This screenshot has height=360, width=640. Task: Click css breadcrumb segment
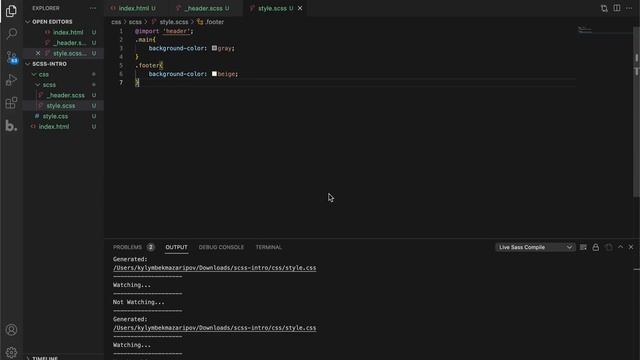point(116,22)
